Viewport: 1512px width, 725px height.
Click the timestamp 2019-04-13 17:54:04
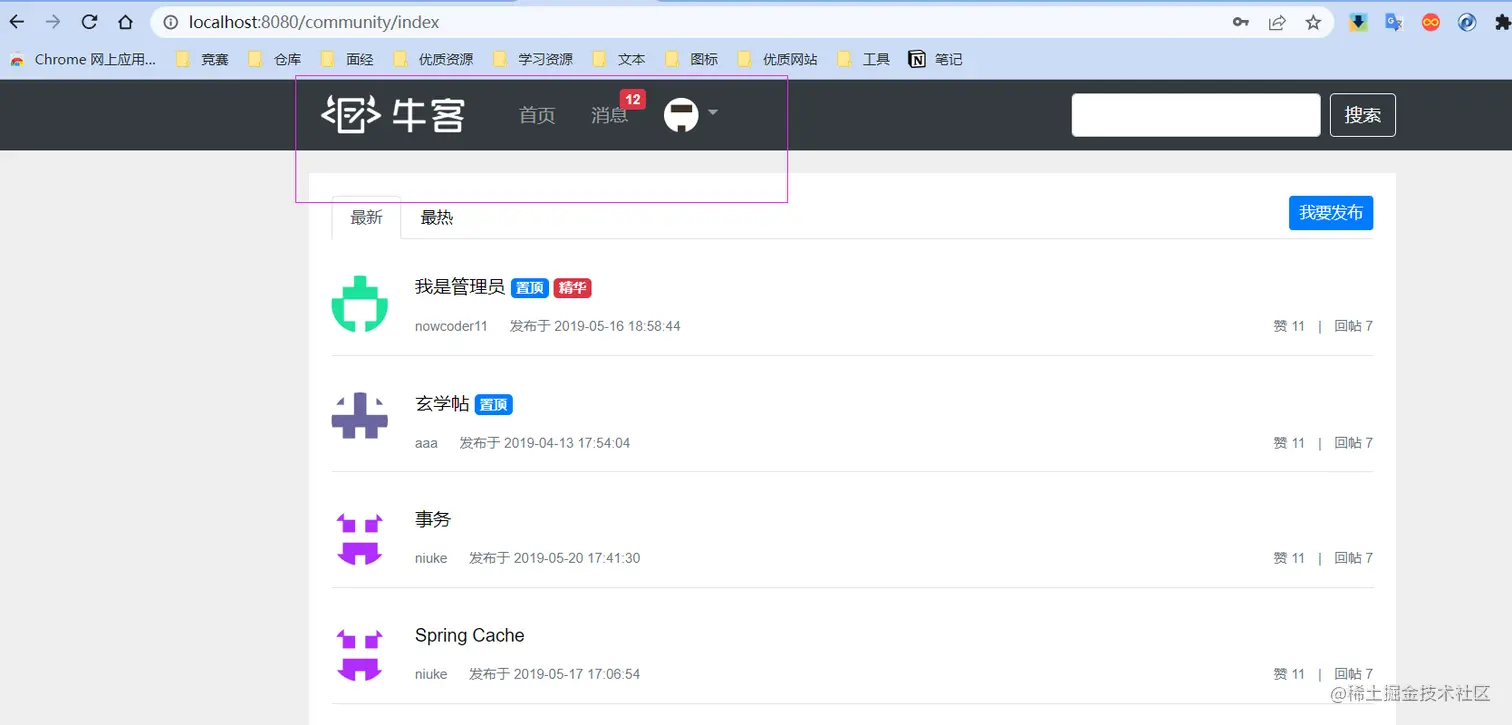[x=567, y=443]
